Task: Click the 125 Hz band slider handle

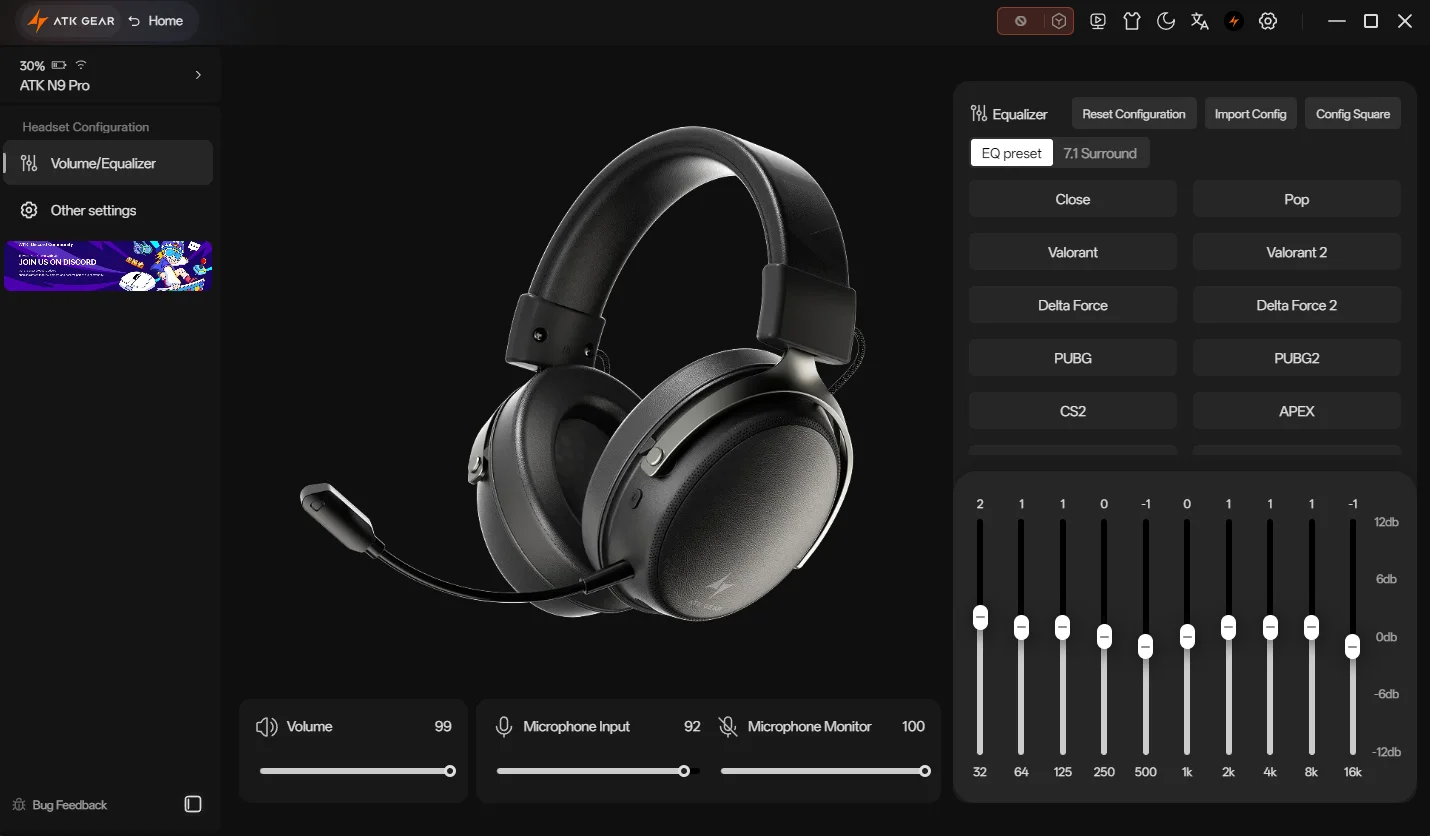Action: [x=1062, y=627]
